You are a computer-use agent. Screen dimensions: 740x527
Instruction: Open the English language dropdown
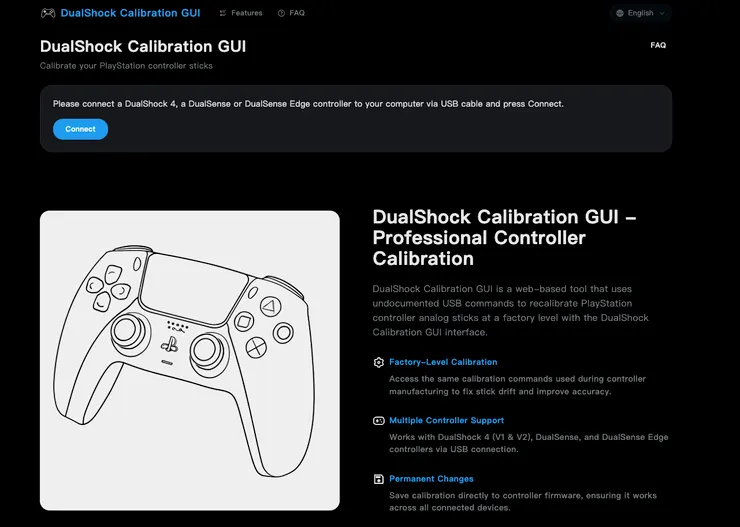click(x=640, y=13)
